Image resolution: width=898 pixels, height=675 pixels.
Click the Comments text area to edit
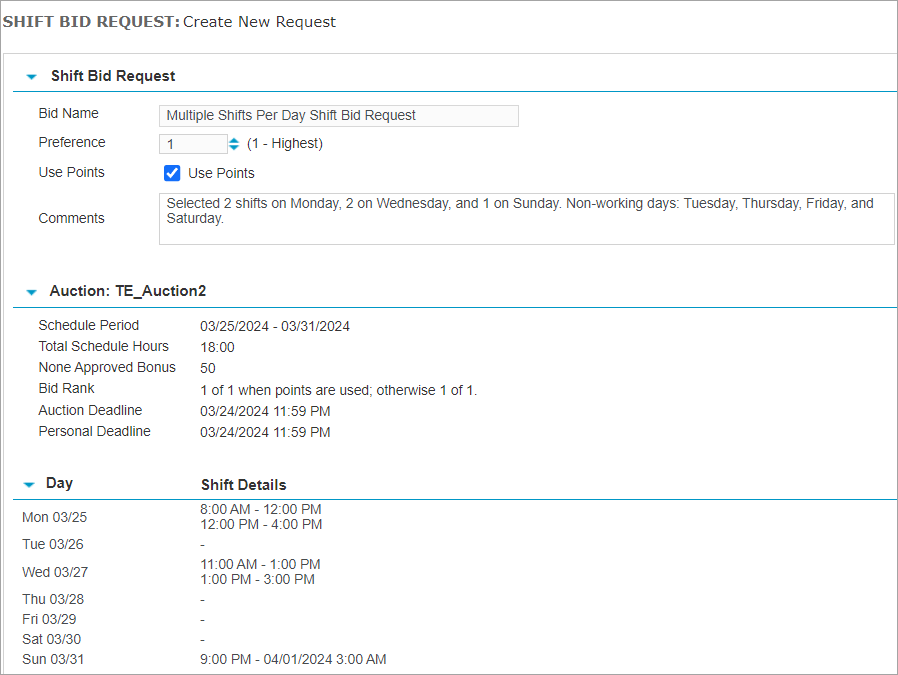pyautogui.click(x=527, y=218)
